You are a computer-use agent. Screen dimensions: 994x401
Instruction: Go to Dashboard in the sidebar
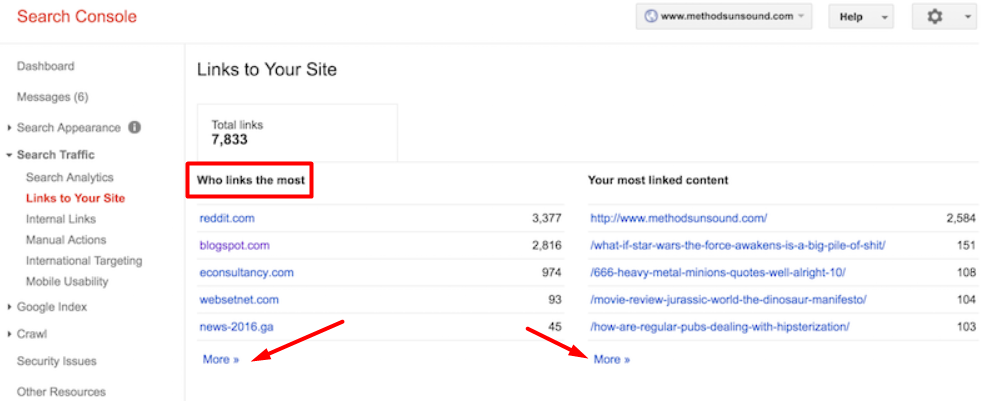(x=46, y=66)
